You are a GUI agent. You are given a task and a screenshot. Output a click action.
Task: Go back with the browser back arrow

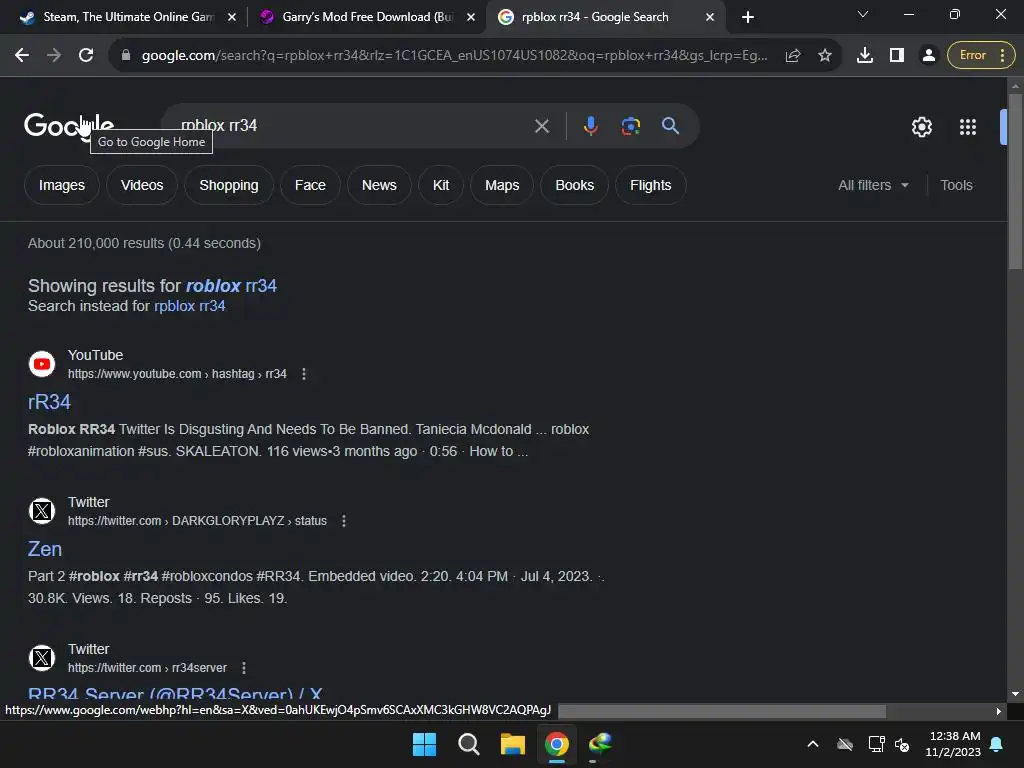[22, 56]
